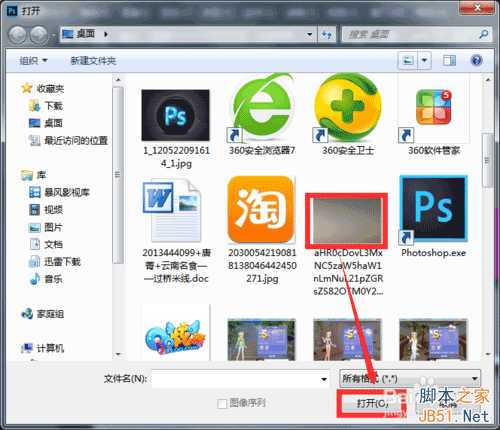This screenshot has height=430, width=500.
Task: Select the 360软件管家 shortcut icon
Action: 434,108
